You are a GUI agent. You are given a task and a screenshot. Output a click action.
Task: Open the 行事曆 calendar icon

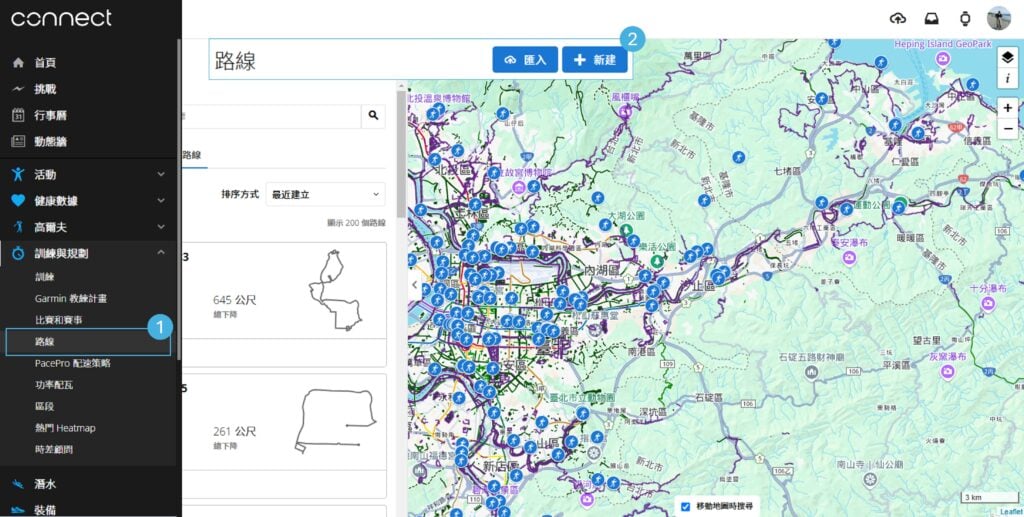click(18, 115)
